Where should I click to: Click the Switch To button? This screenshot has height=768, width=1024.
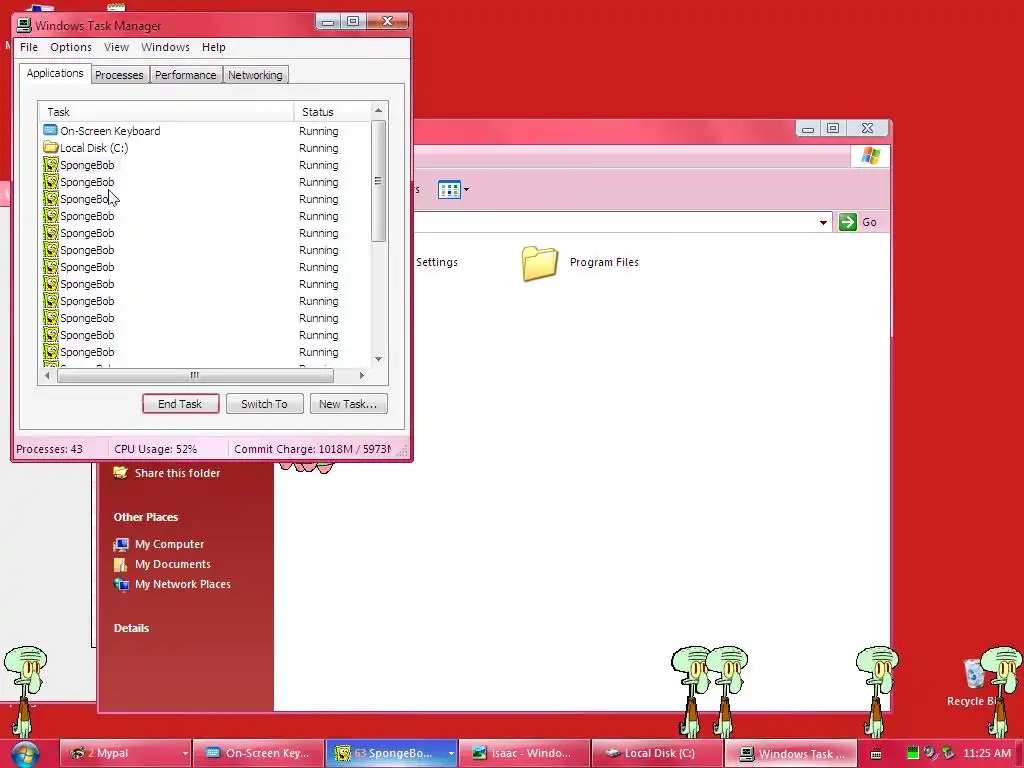(264, 404)
